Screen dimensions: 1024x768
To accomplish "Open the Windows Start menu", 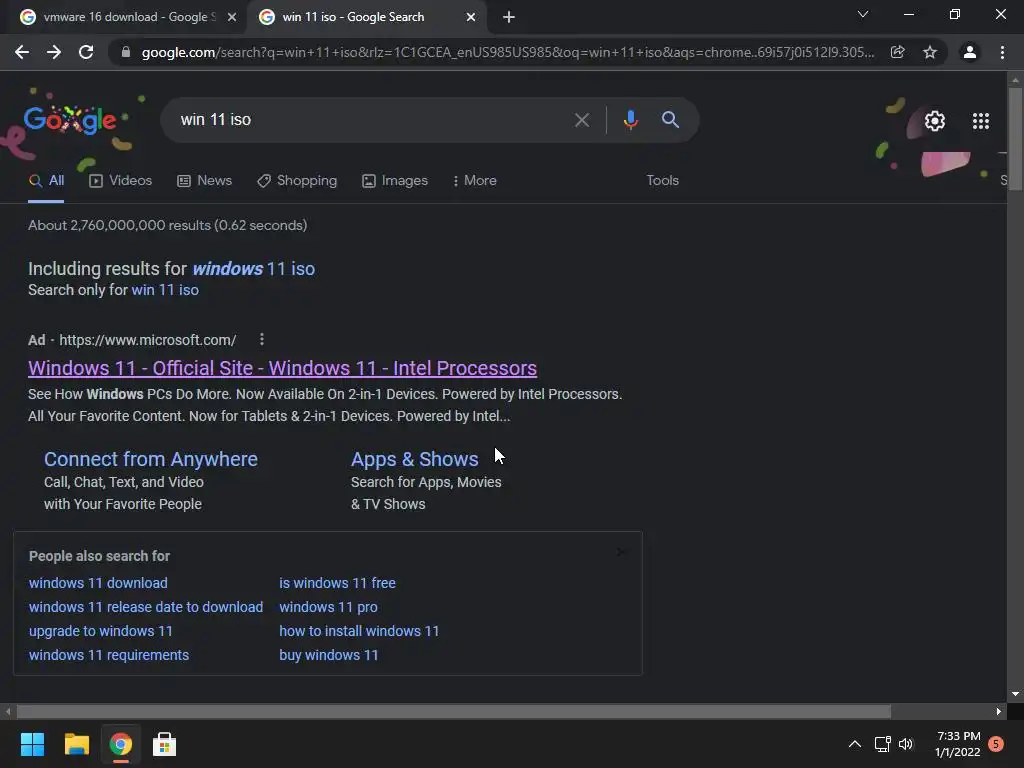I will point(32,744).
